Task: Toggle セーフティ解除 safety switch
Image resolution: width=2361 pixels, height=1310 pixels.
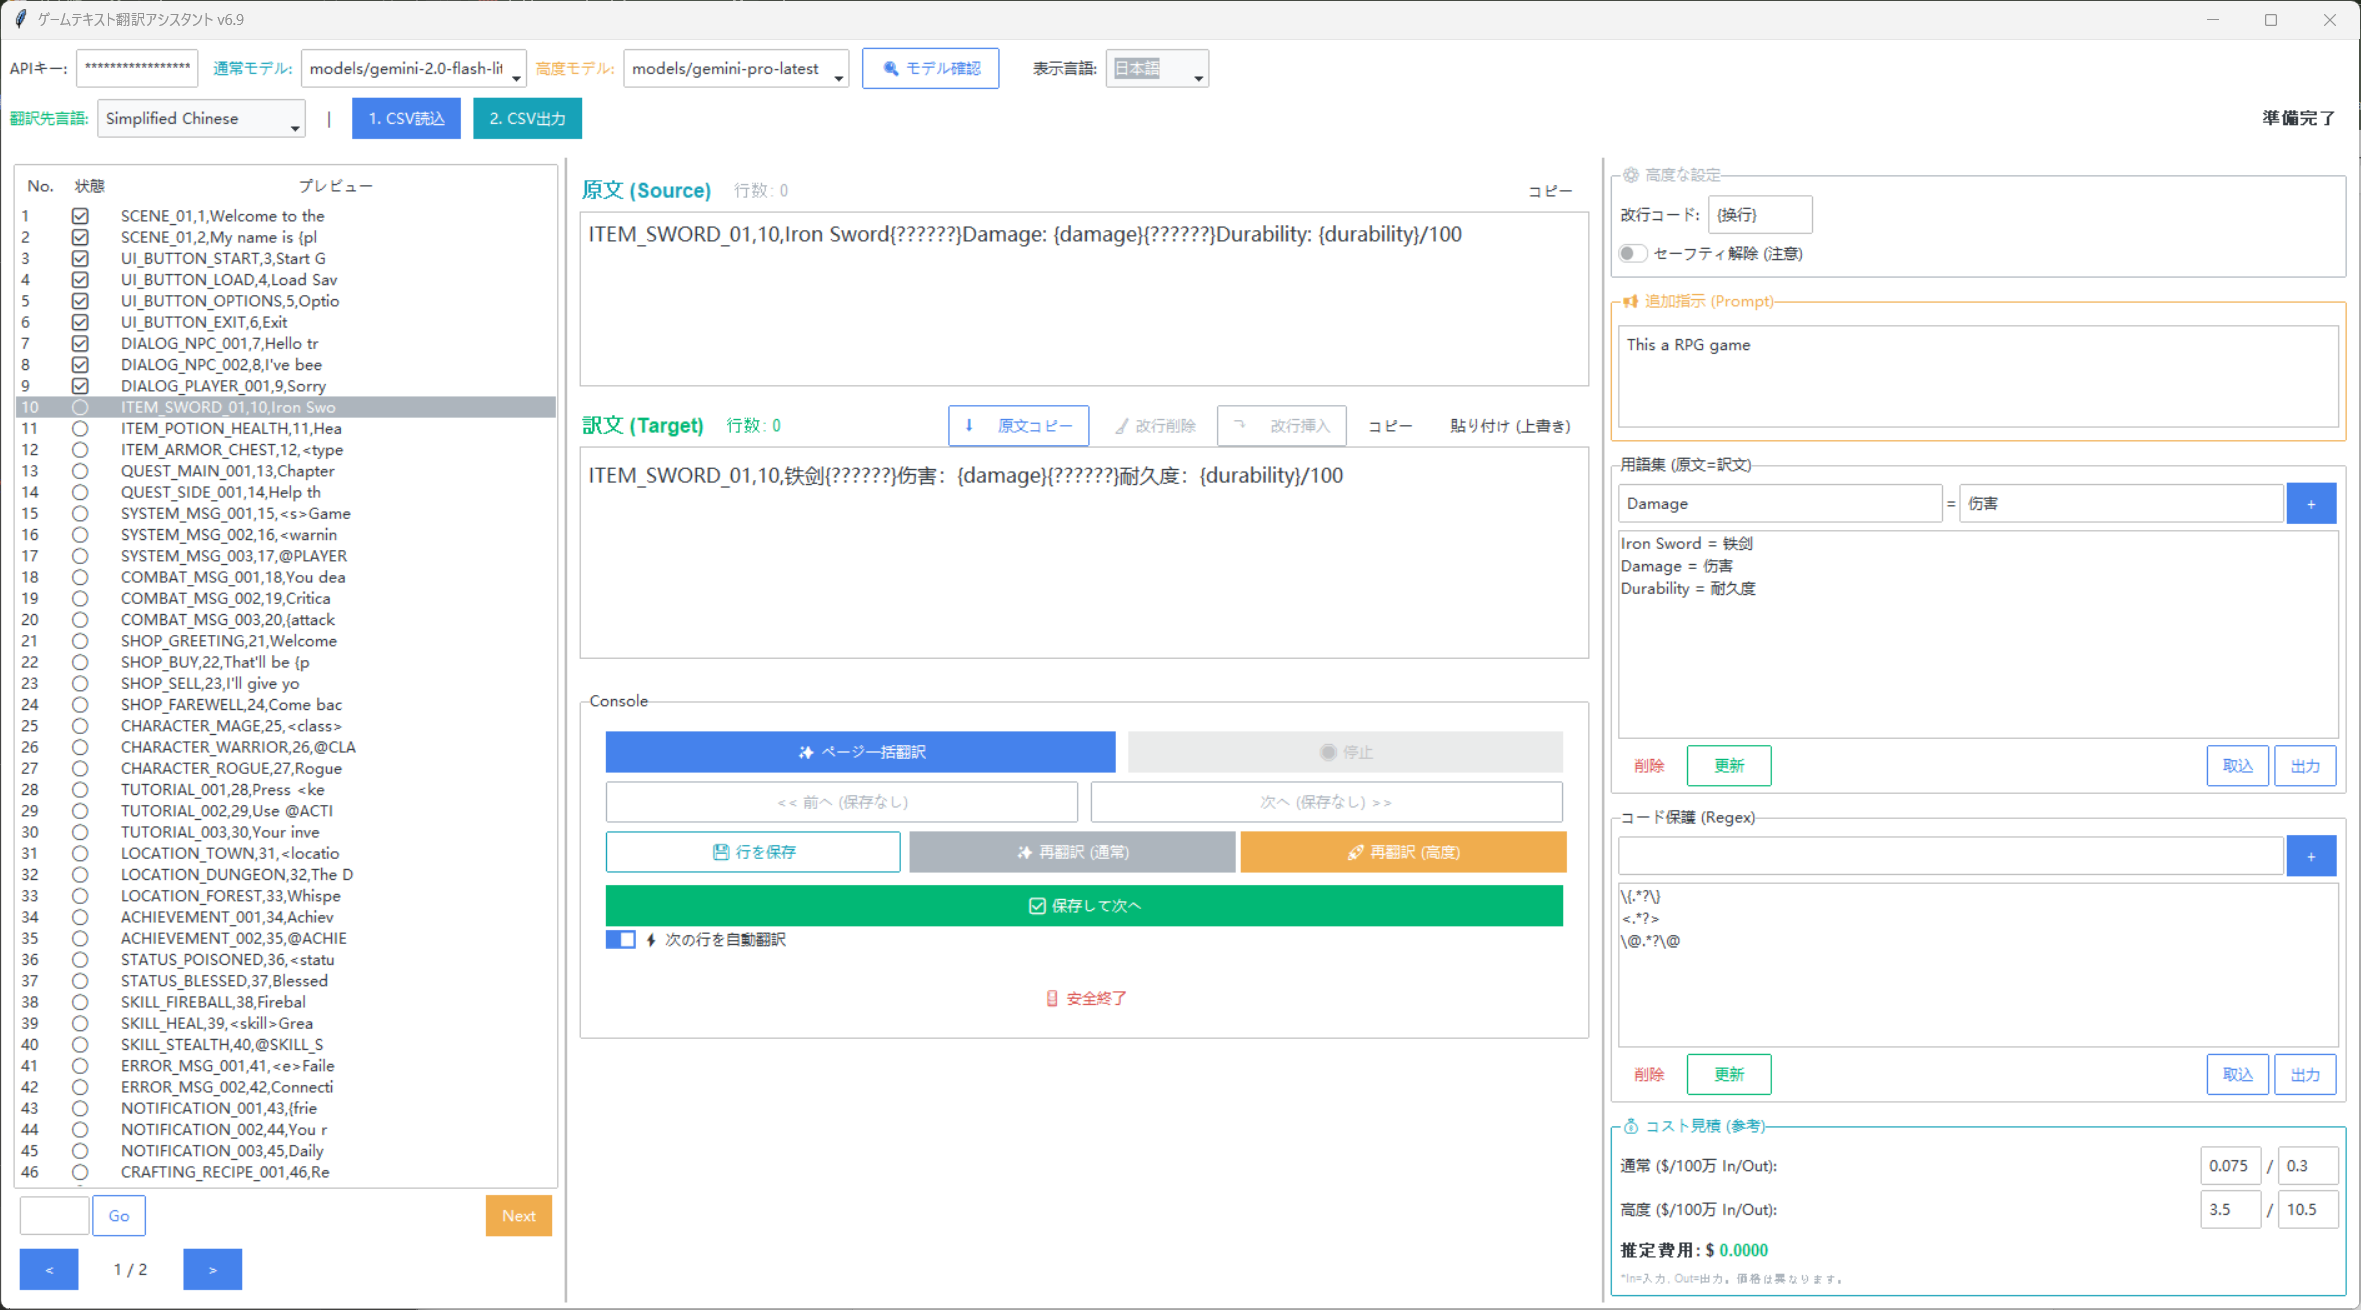Action: pos(1632,253)
